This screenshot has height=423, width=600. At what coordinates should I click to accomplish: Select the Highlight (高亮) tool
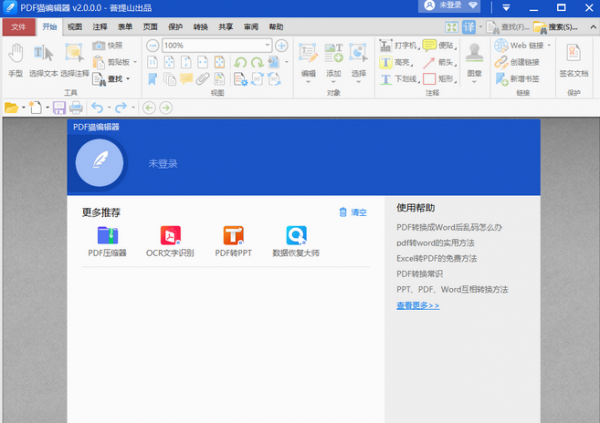[396, 62]
